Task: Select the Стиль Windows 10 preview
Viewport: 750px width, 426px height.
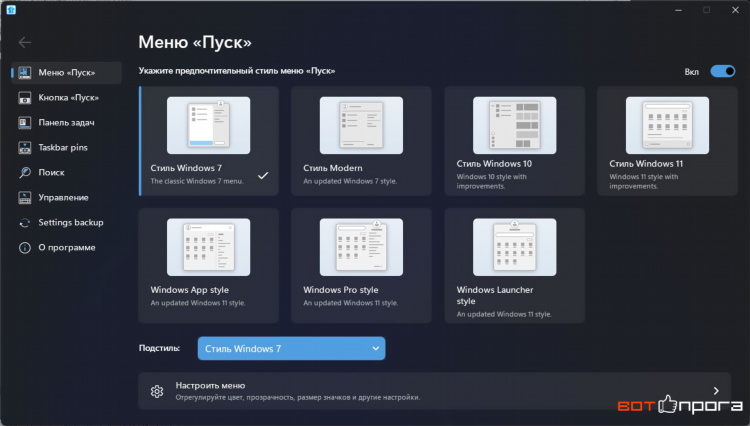Action: click(515, 125)
